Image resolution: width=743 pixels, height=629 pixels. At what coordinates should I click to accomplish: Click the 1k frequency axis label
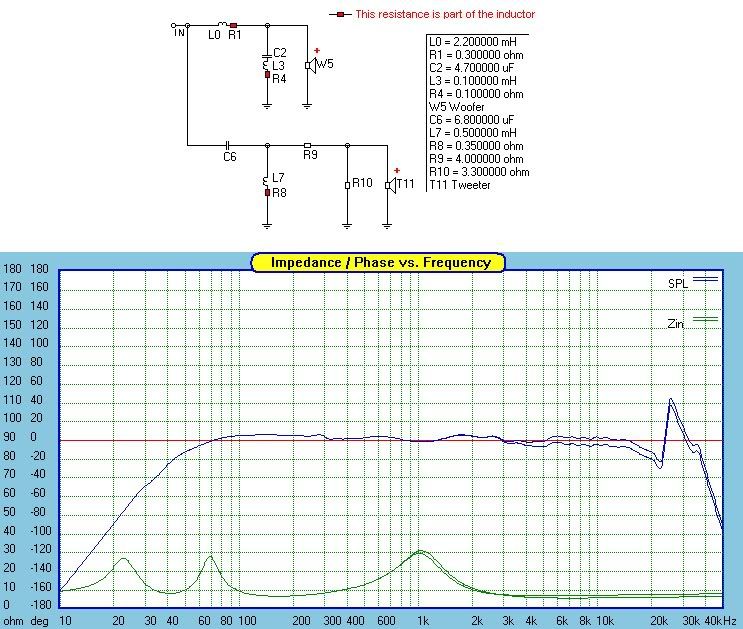(x=423, y=621)
